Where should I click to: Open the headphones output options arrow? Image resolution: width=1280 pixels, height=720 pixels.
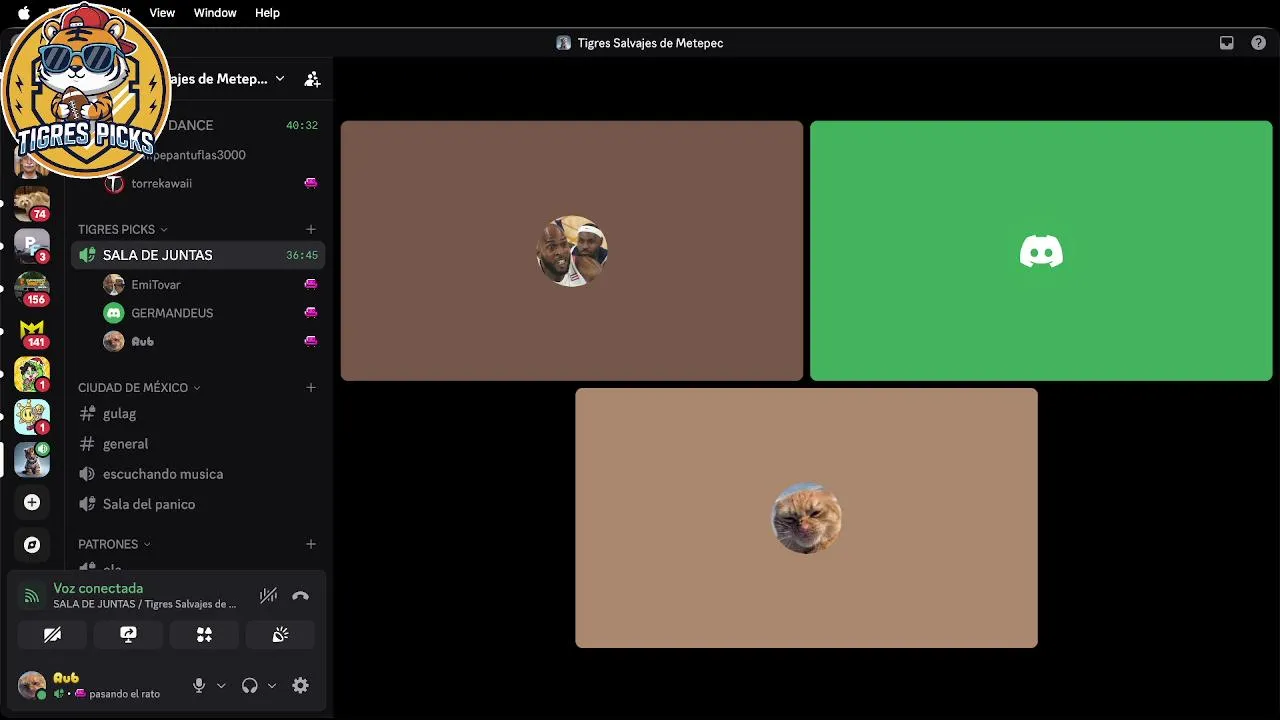[x=272, y=685]
